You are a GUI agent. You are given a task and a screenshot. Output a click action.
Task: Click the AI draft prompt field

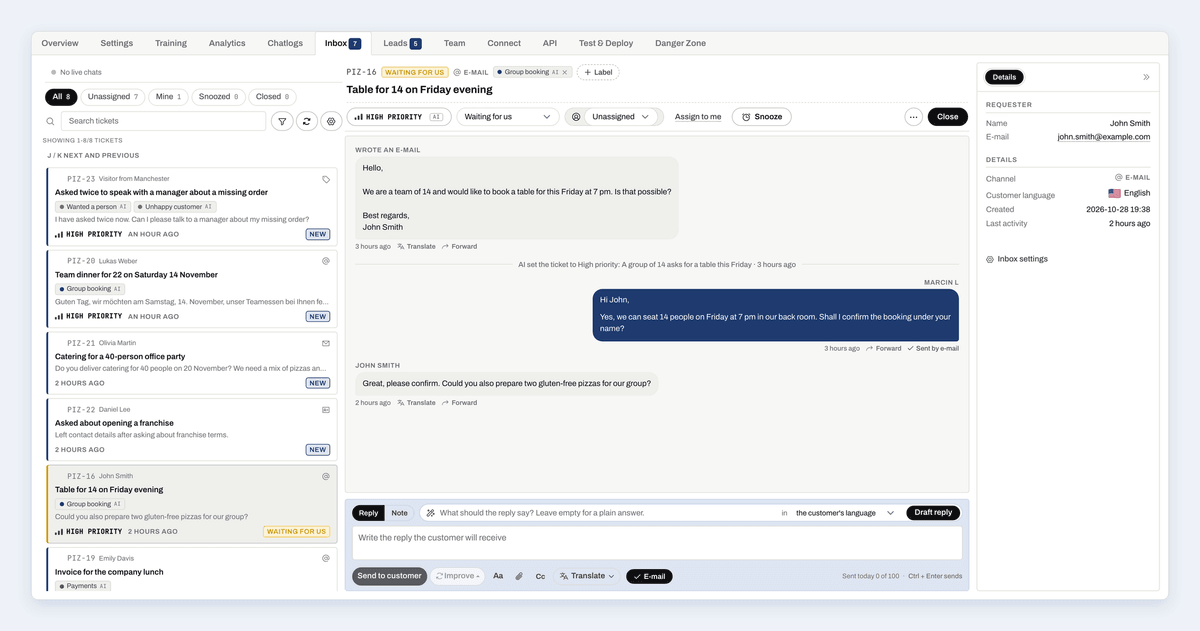[600, 513]
